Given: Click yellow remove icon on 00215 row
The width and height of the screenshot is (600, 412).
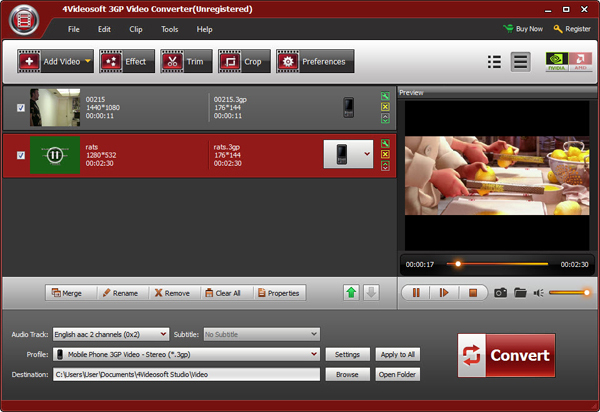Looking at the screenshot, I should pyautogui.click(x=385, y=107).
